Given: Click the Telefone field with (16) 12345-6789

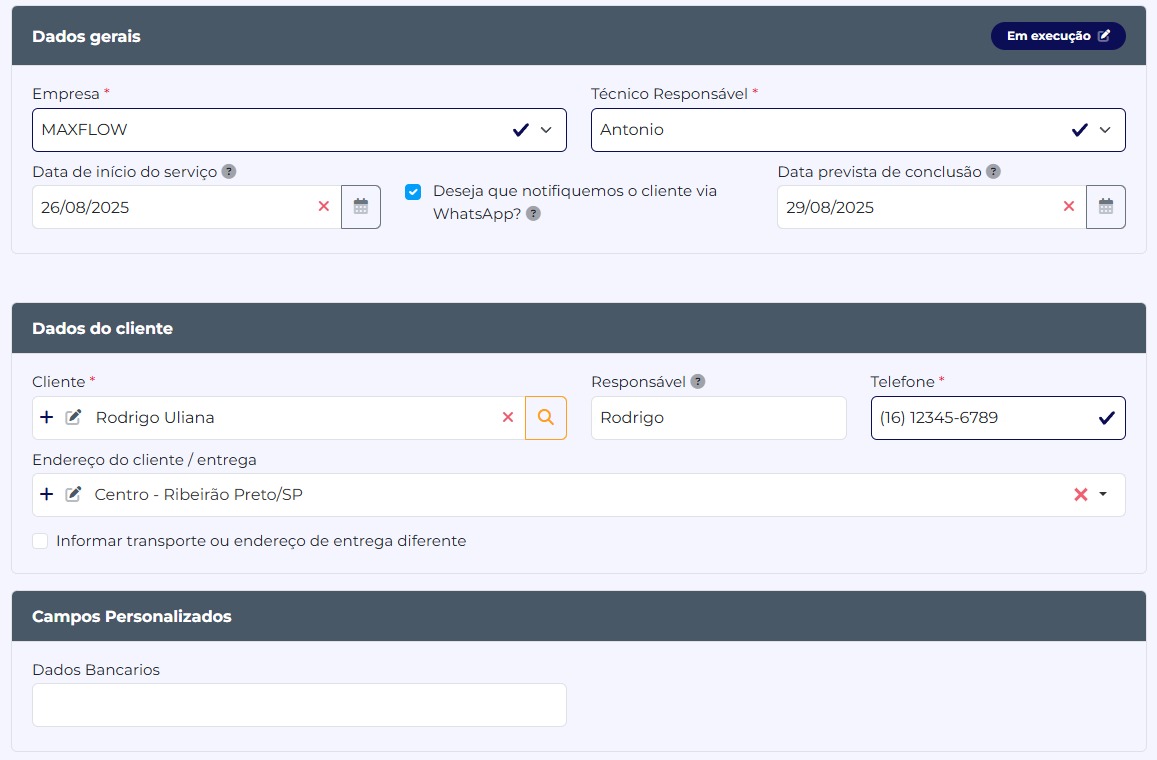Looking at the screenshot, I should point(980,418).
